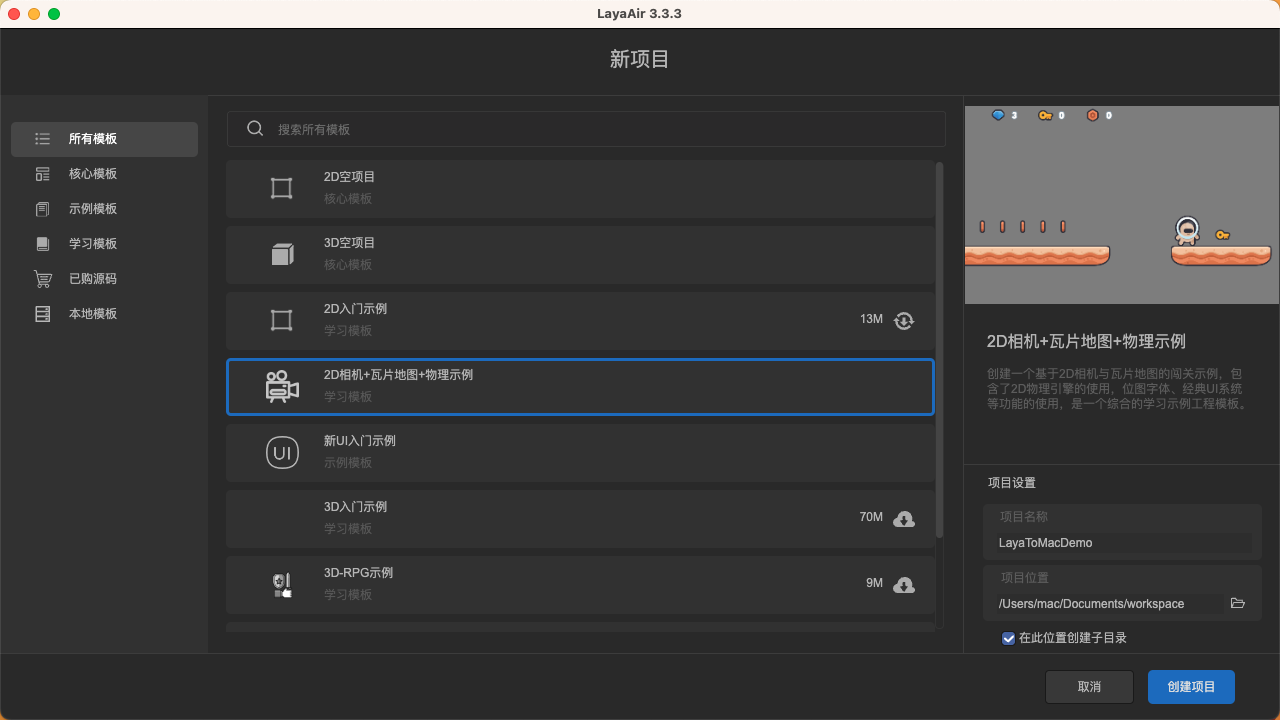Click the 13M size label
Viewport: 1280px width, 720px height.
point(871,319)
